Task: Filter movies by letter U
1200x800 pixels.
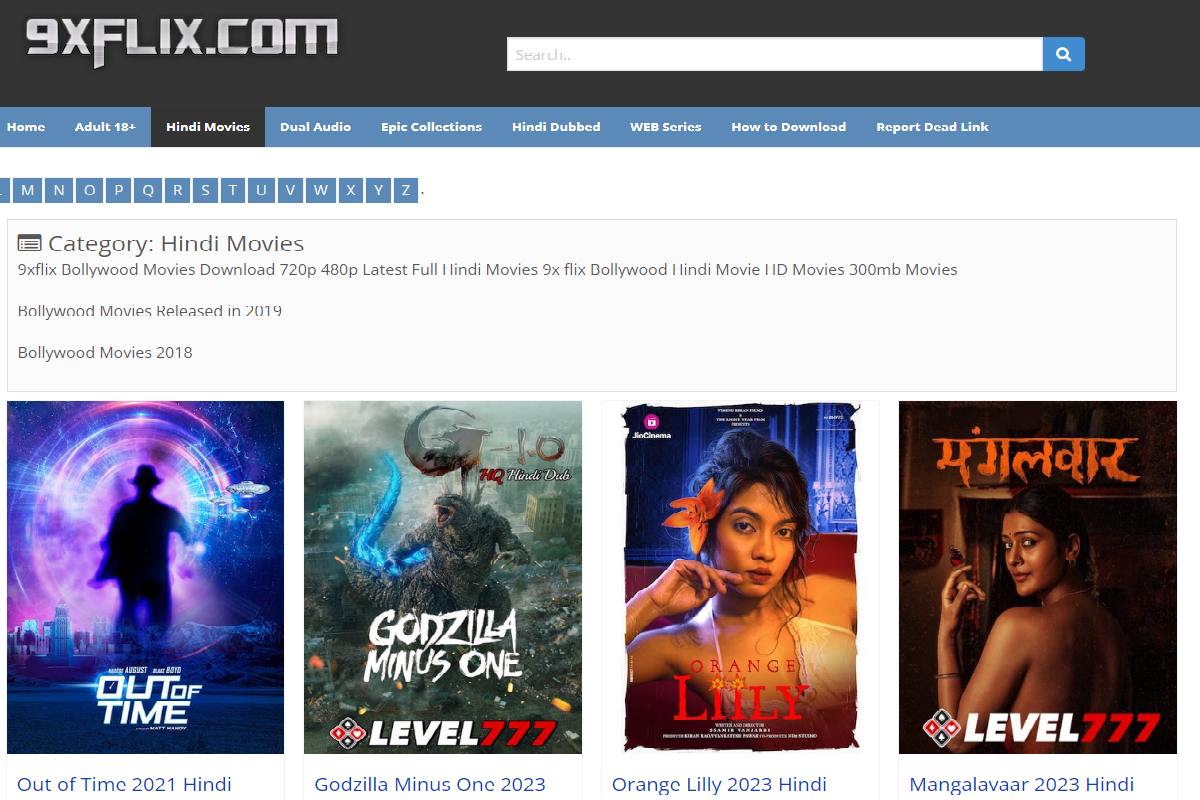Action: tap(261, 190)
